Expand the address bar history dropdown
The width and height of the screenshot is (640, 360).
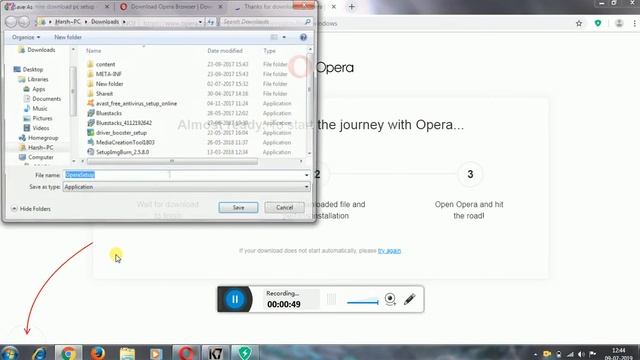[x=200, y=22]
